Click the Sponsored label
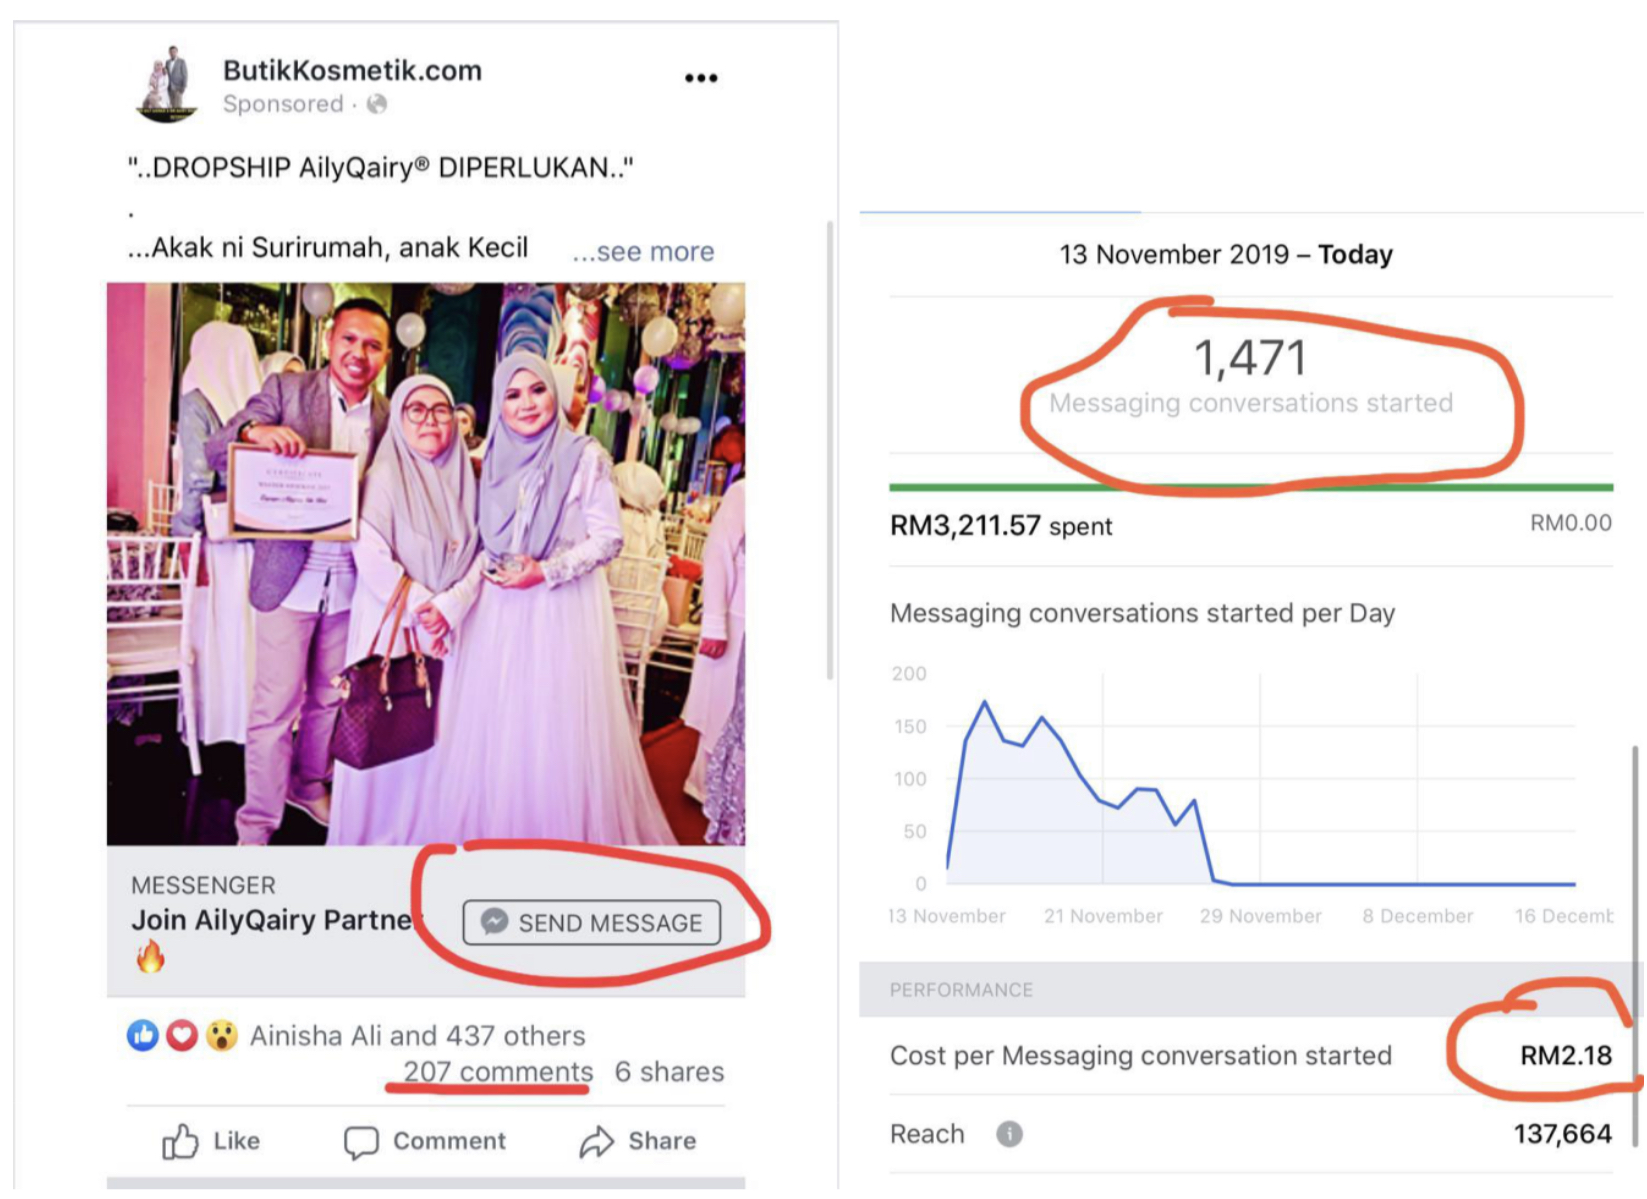The width and height of the screenshot is (1647, 1199). [283, 104]
